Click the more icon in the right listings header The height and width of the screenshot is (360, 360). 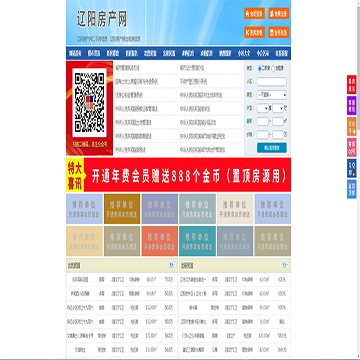coord(285,265)
